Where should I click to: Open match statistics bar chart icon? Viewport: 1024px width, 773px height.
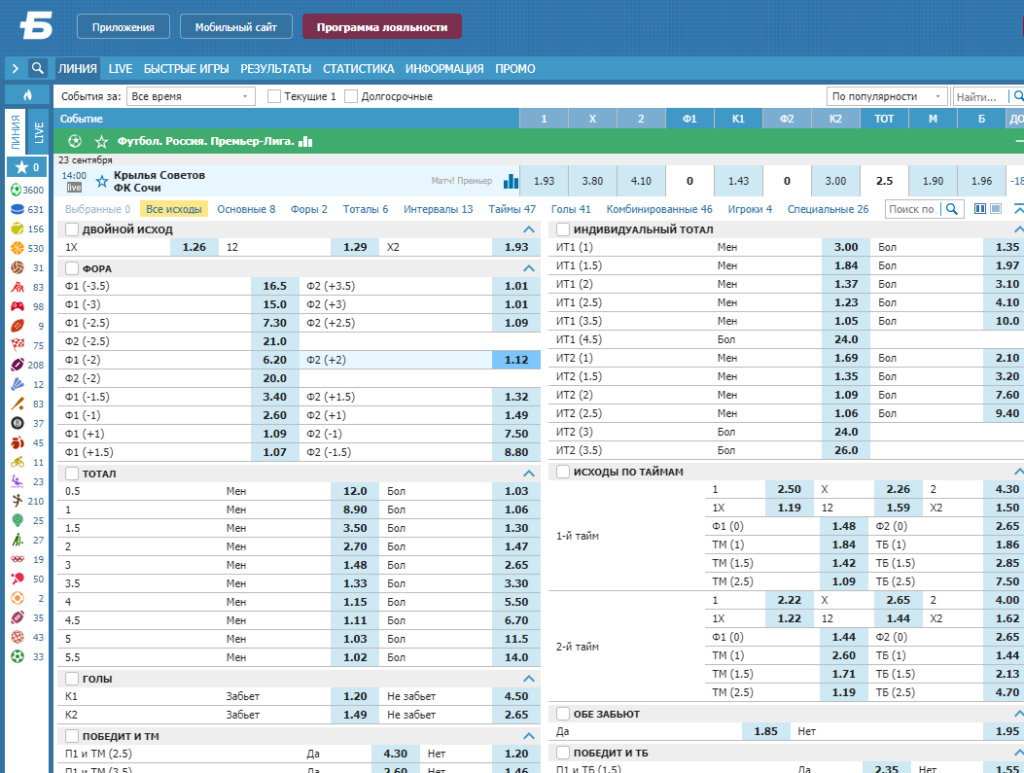[x=511, y=181]
